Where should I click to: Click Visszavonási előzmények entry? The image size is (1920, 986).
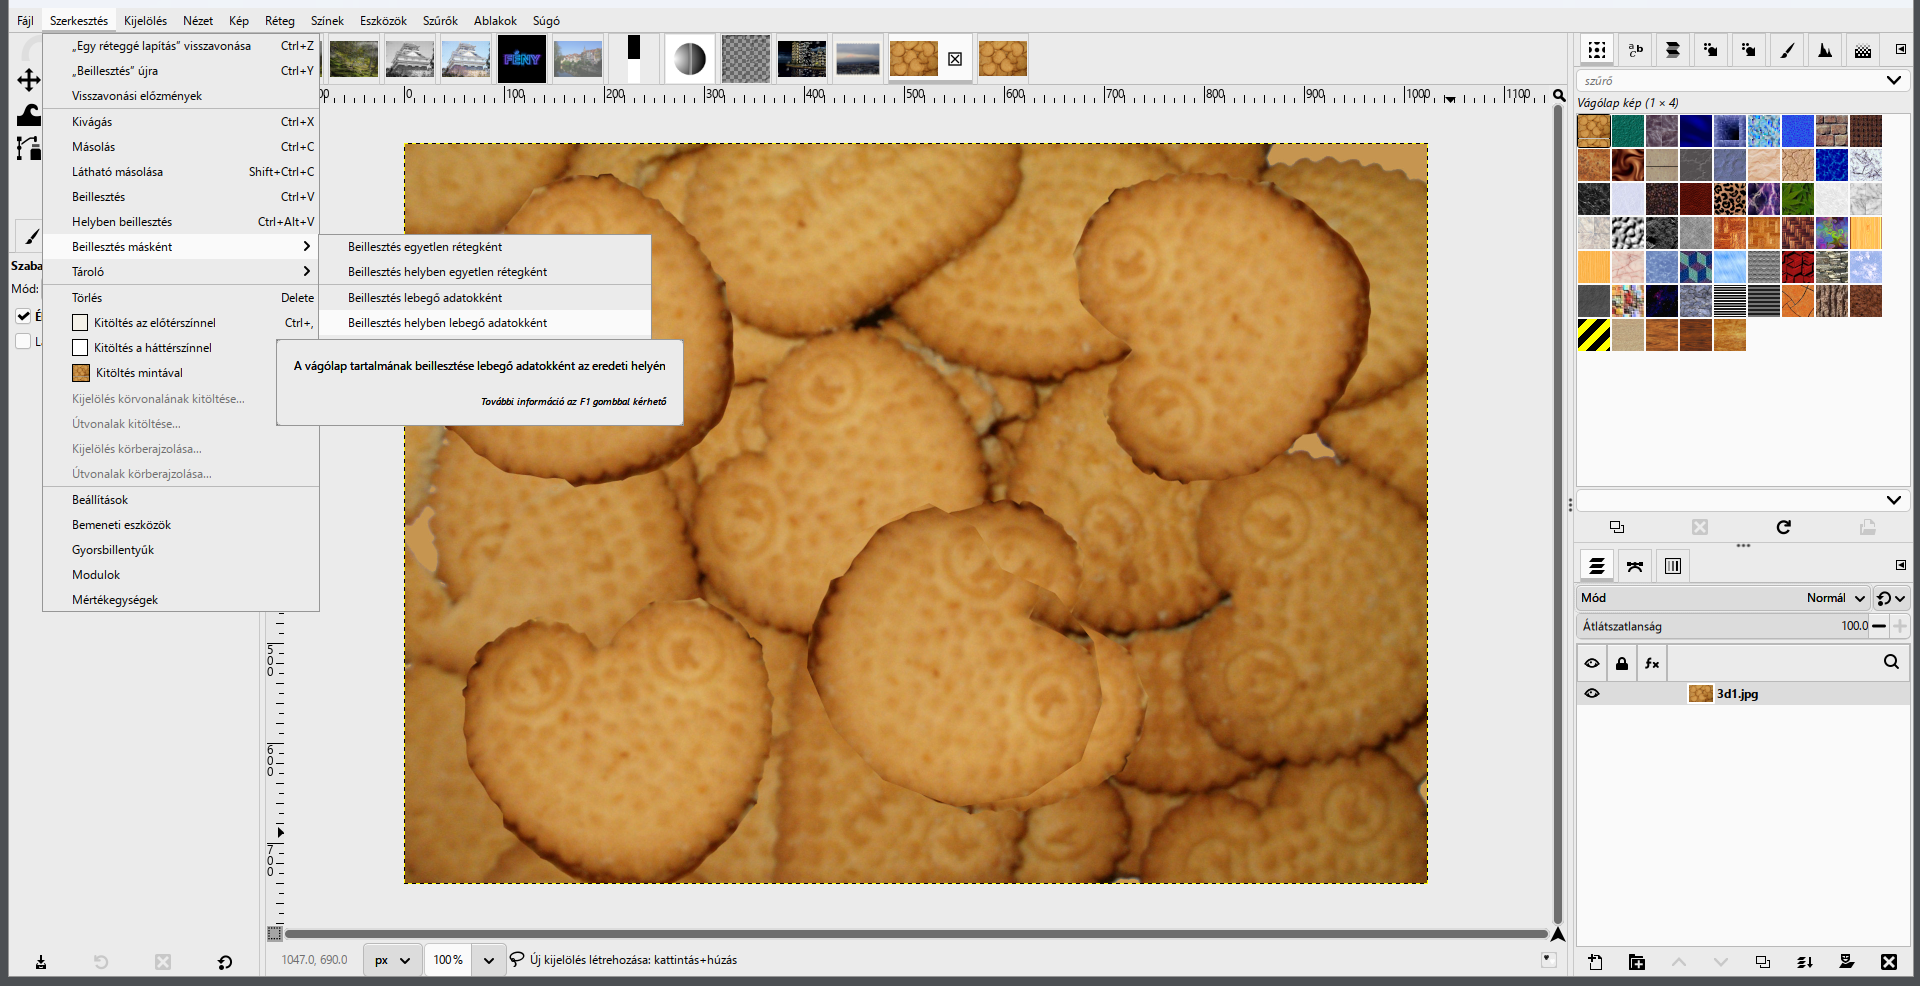[x=181, y=96]
